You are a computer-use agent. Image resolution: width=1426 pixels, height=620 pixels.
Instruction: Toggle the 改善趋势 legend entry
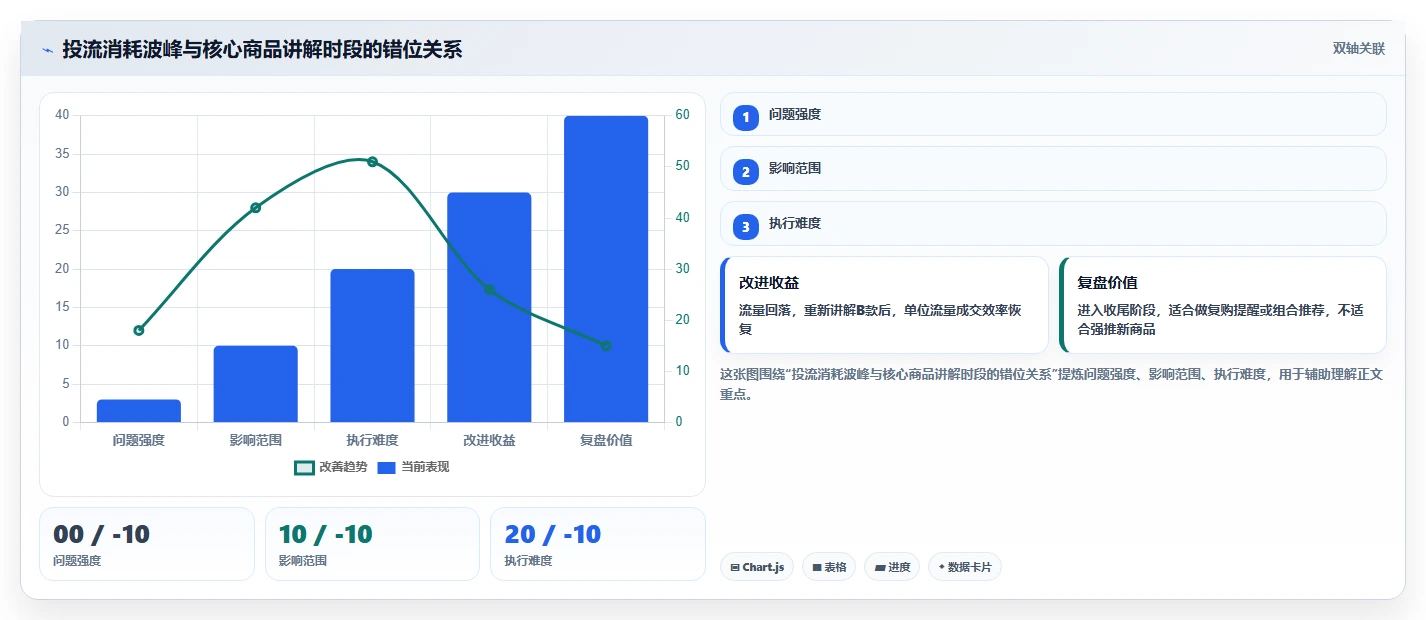pos(331,467)
